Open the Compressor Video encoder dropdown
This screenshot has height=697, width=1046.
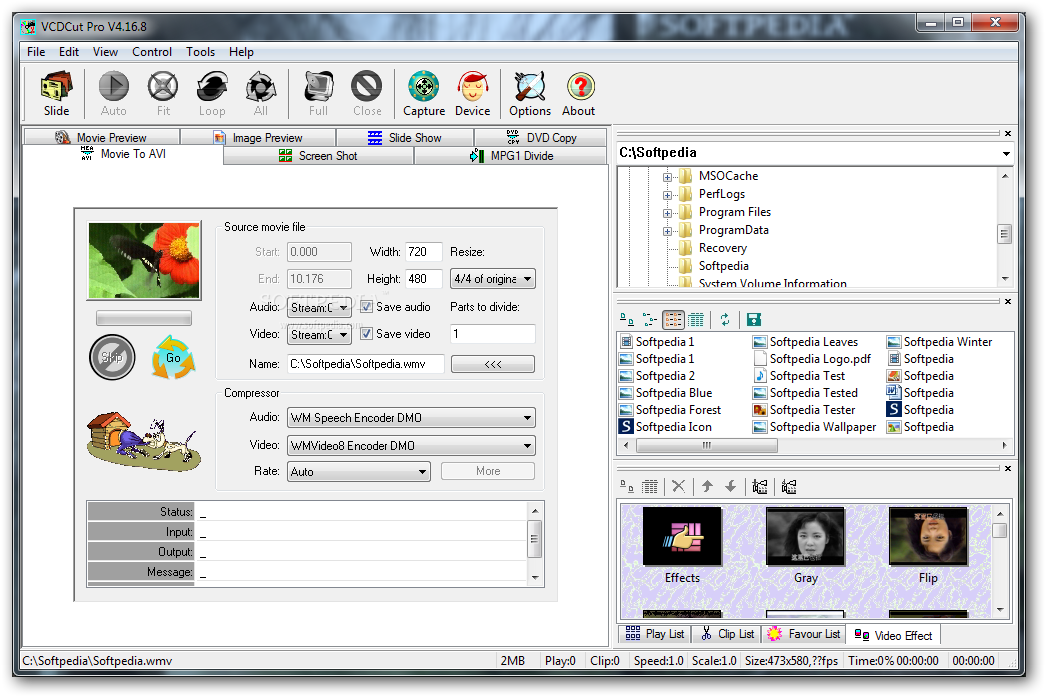point(412,446)
